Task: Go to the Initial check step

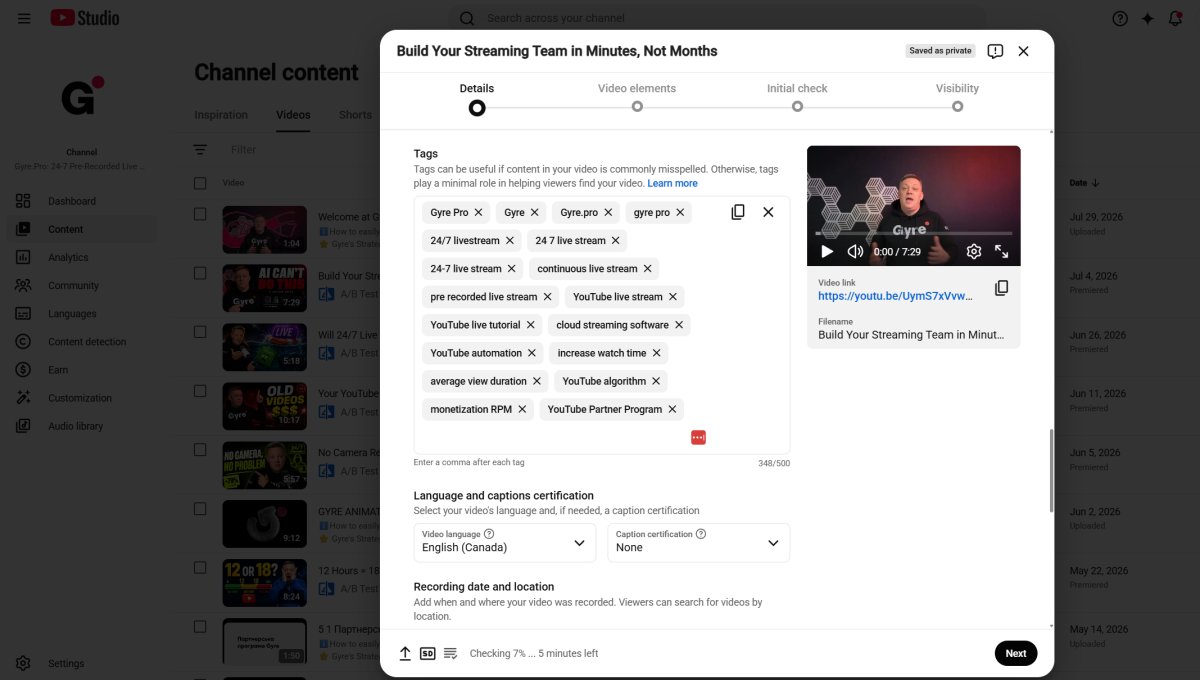Action: point(797,97)
